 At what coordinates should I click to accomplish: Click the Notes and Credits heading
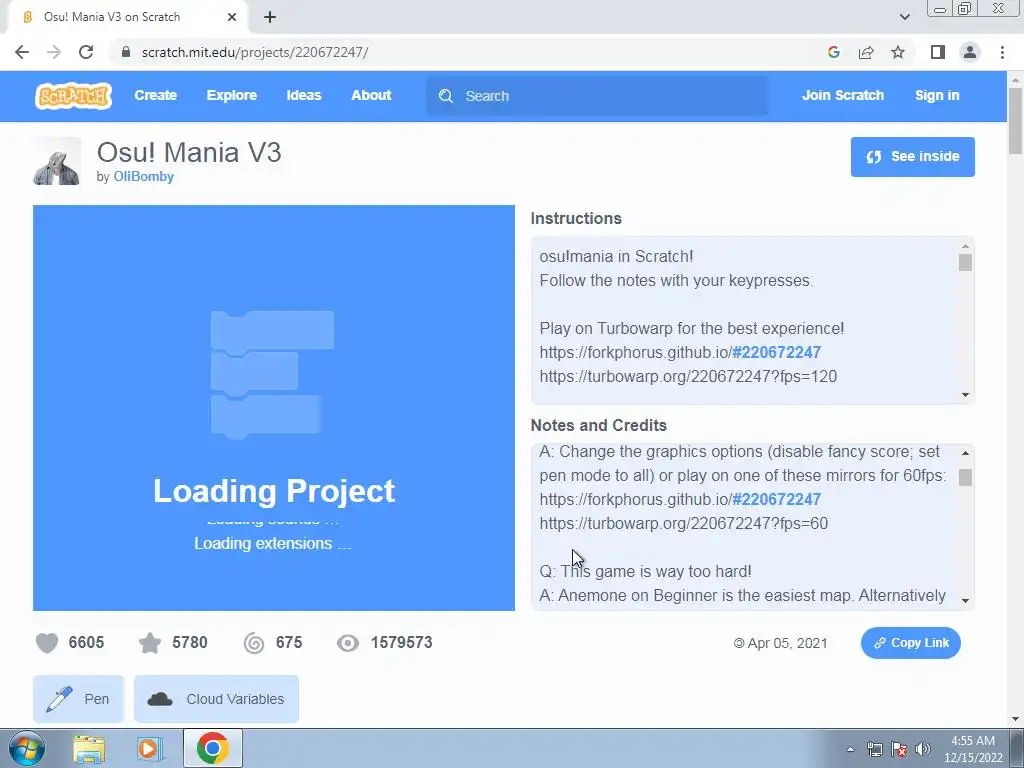click(x=599, y=426)
